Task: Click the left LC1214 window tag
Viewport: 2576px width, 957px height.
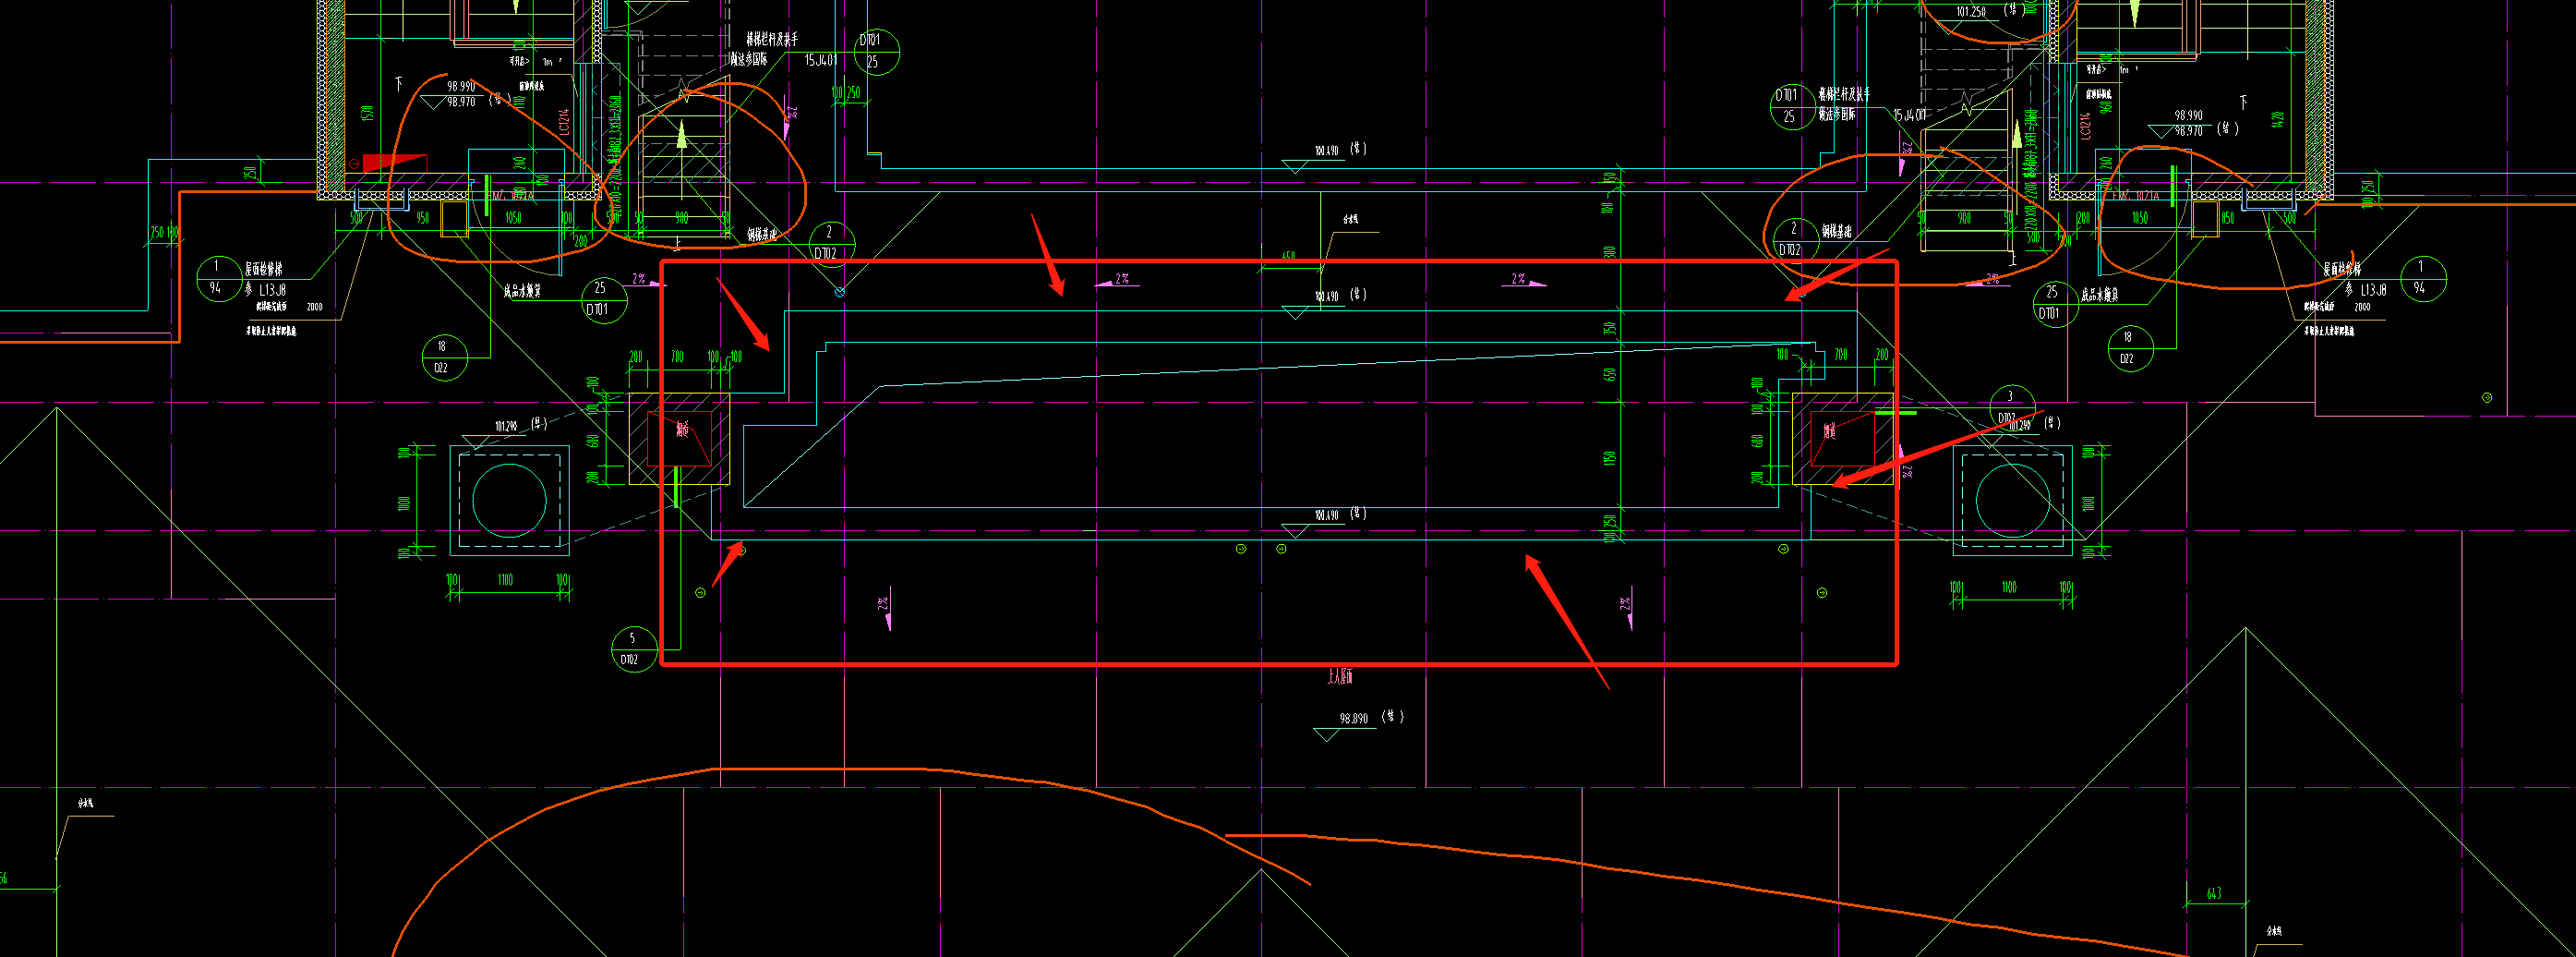Action: 564,123
